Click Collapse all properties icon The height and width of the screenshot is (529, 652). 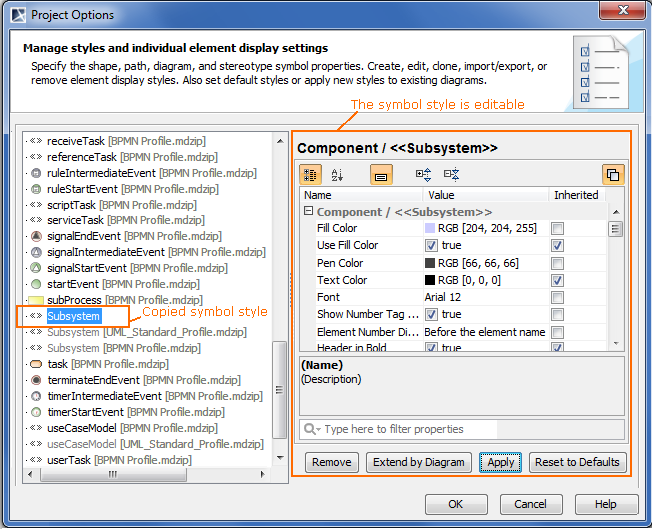451,175
